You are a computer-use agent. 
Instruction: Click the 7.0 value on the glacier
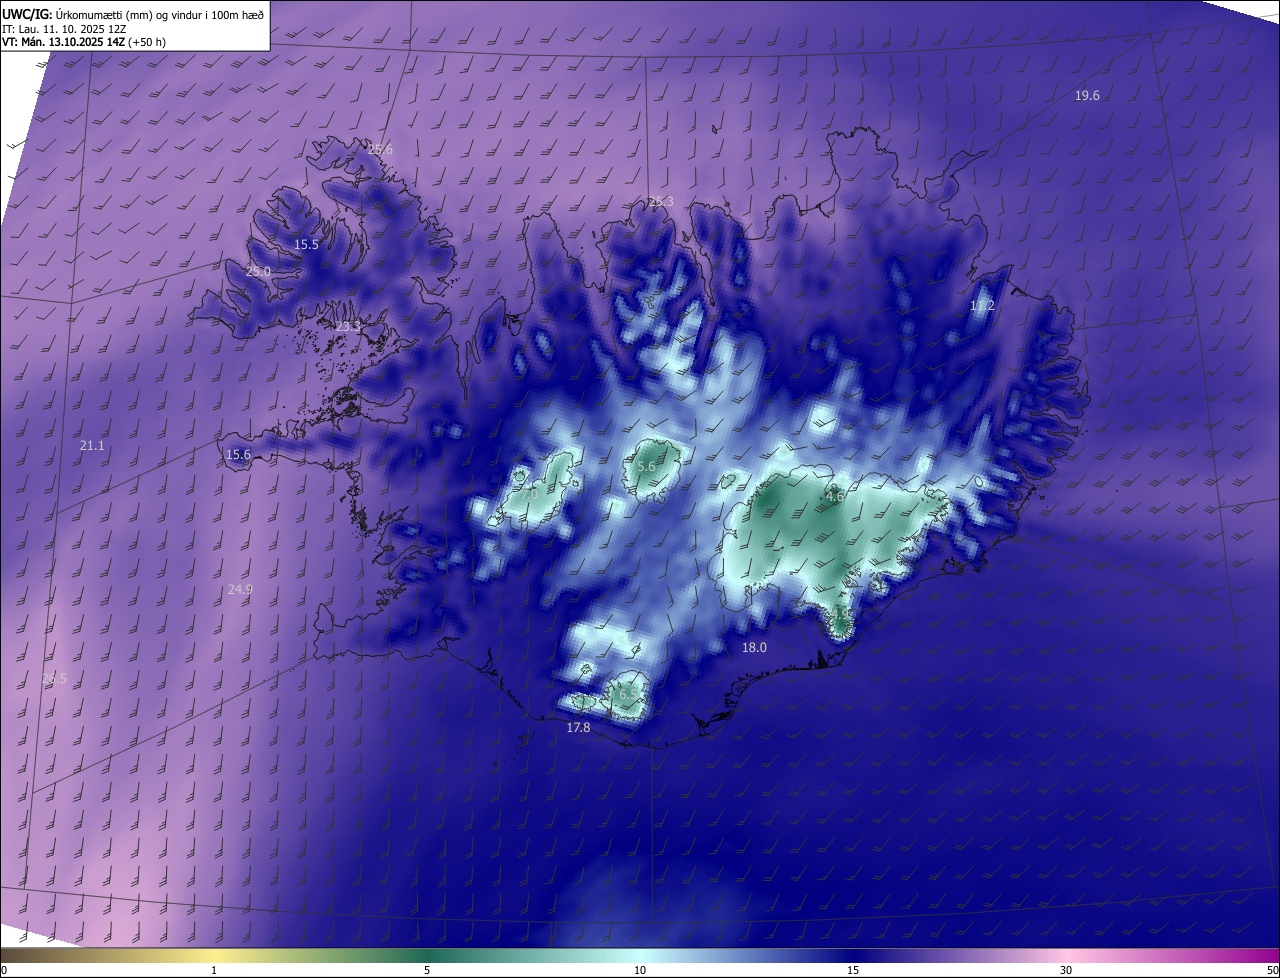tap(529, 495)
